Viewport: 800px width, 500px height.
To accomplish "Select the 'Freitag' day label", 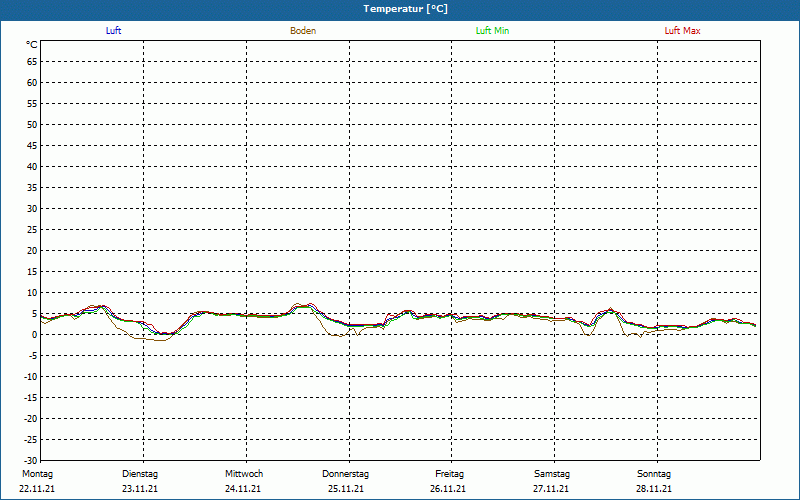I will [x=449, y=474].
